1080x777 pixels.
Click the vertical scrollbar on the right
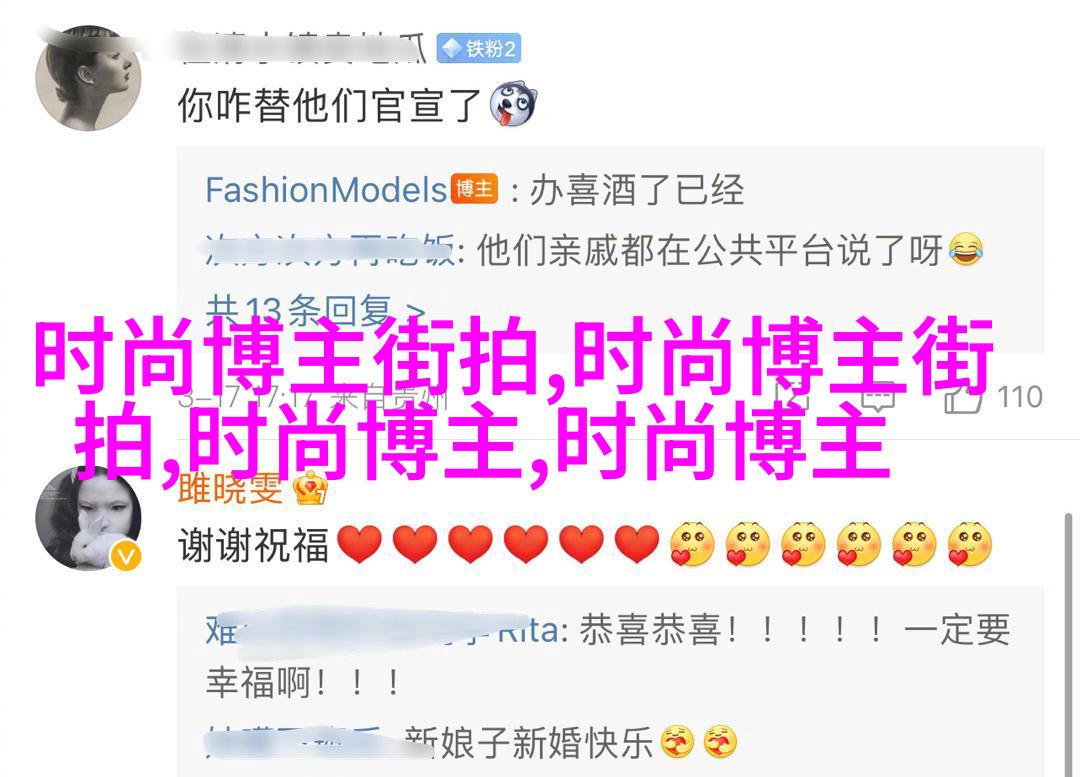(x=1068, y=644)
